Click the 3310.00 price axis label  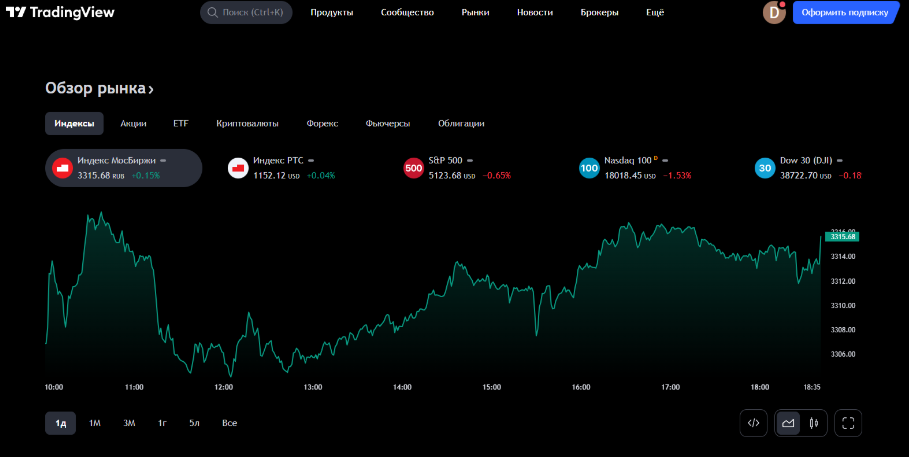843,305
